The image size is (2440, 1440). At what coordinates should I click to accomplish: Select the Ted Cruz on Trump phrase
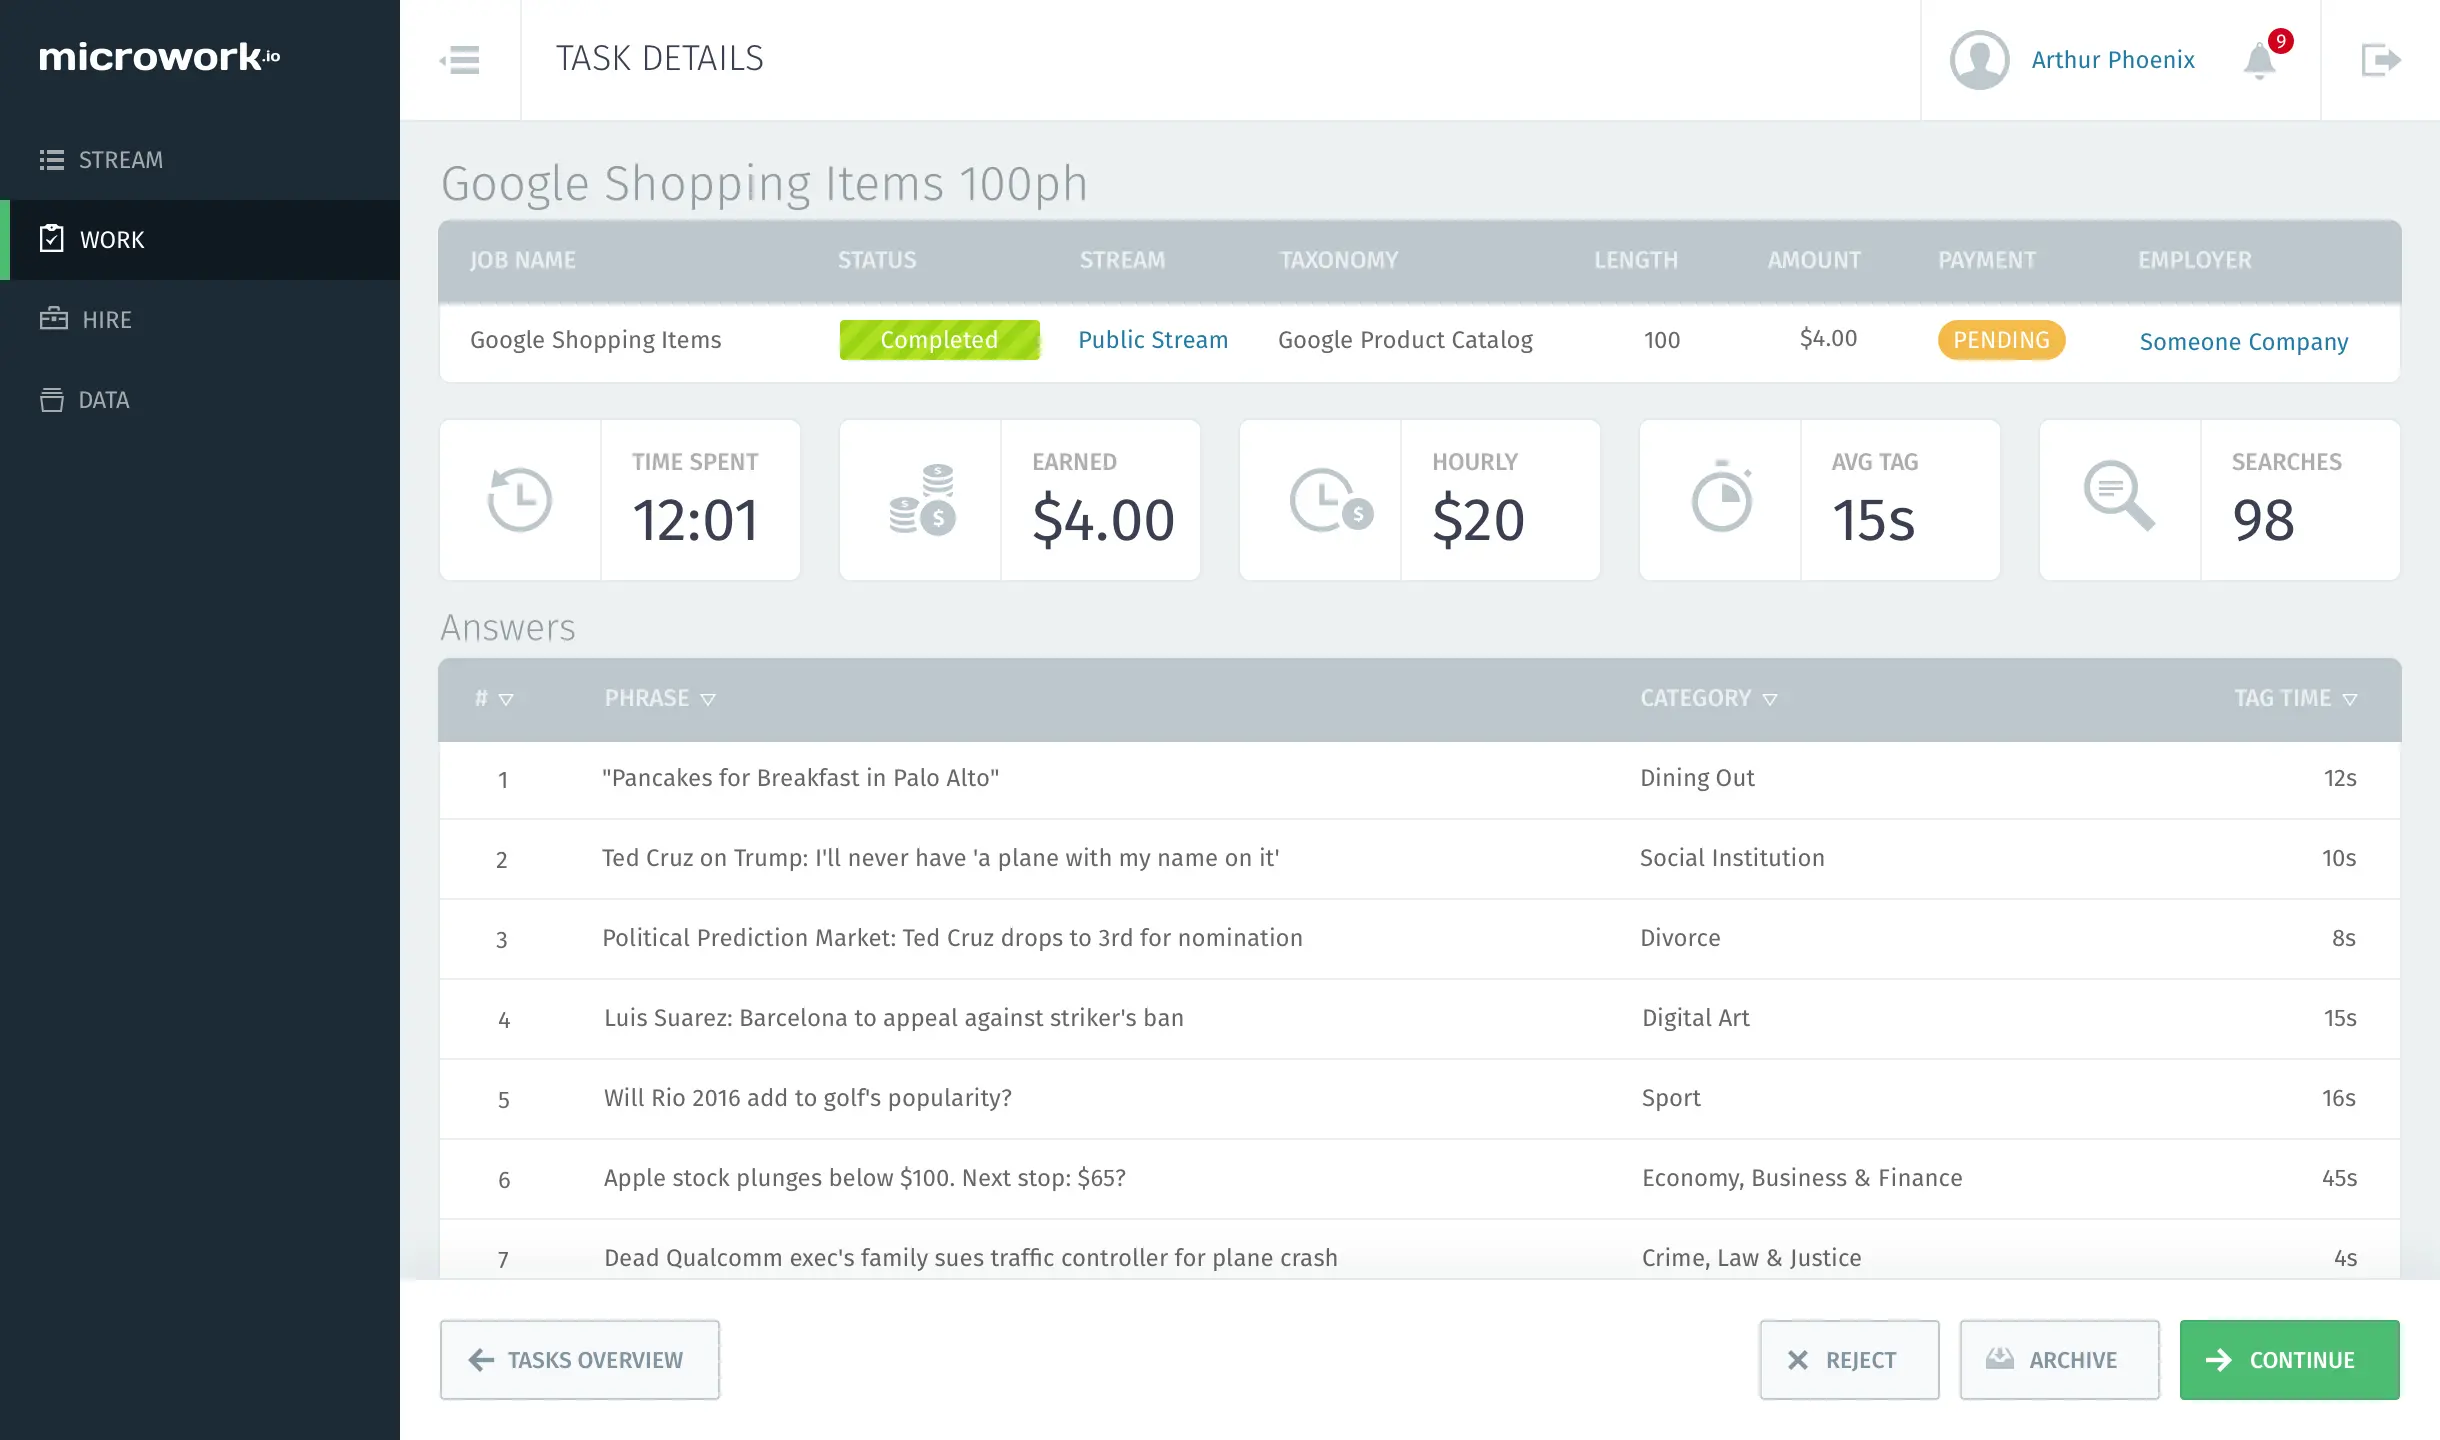(x=940, y=858)
